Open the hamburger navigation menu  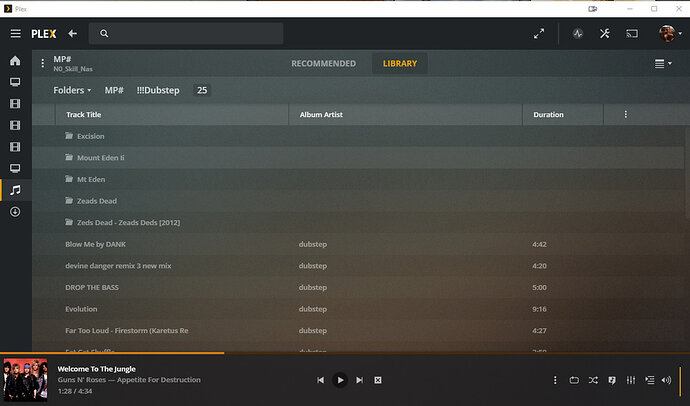click(x=15, y=33)
